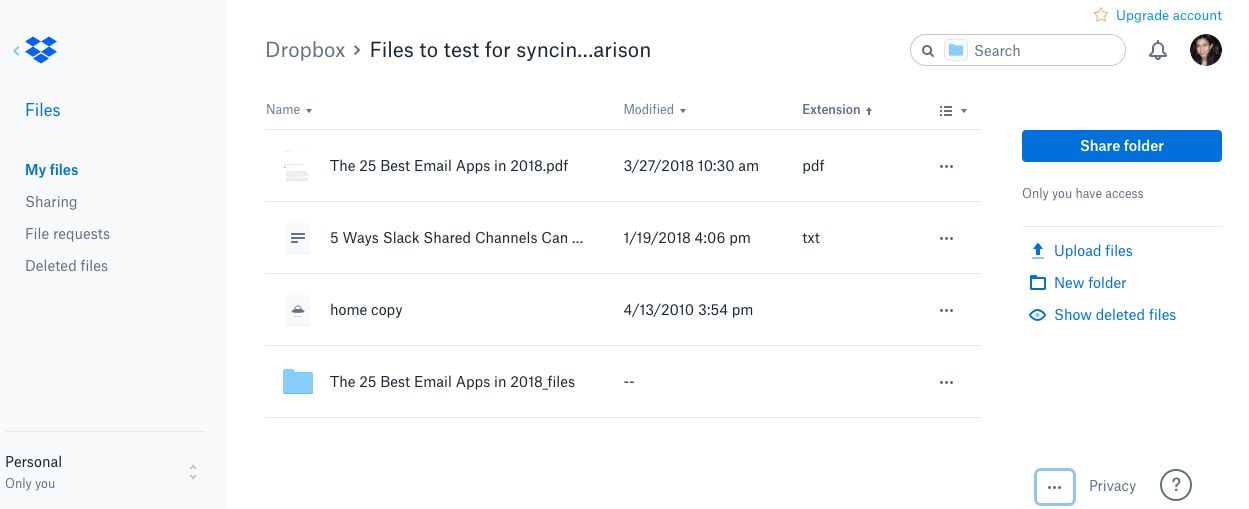Open the user profile avatar
1249x509 pixels.
(1205, 51)
